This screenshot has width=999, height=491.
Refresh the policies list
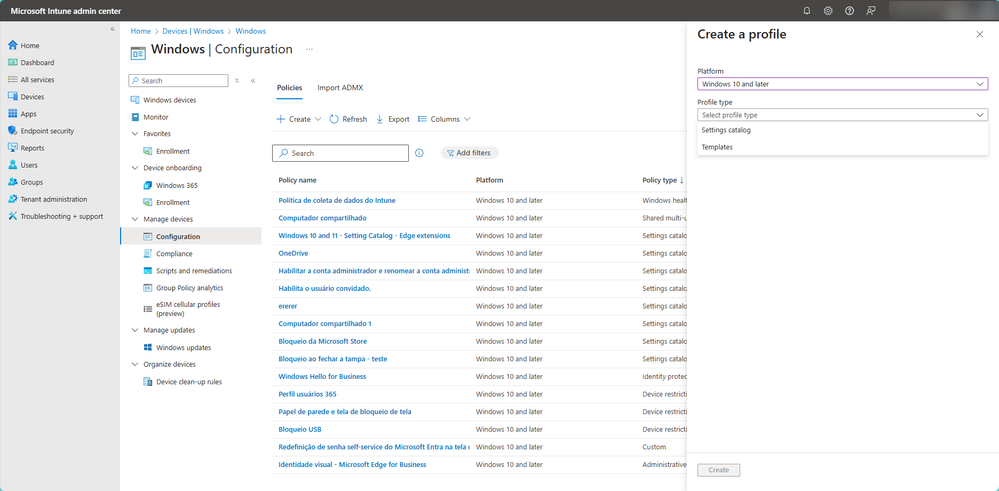coord(349,119)
